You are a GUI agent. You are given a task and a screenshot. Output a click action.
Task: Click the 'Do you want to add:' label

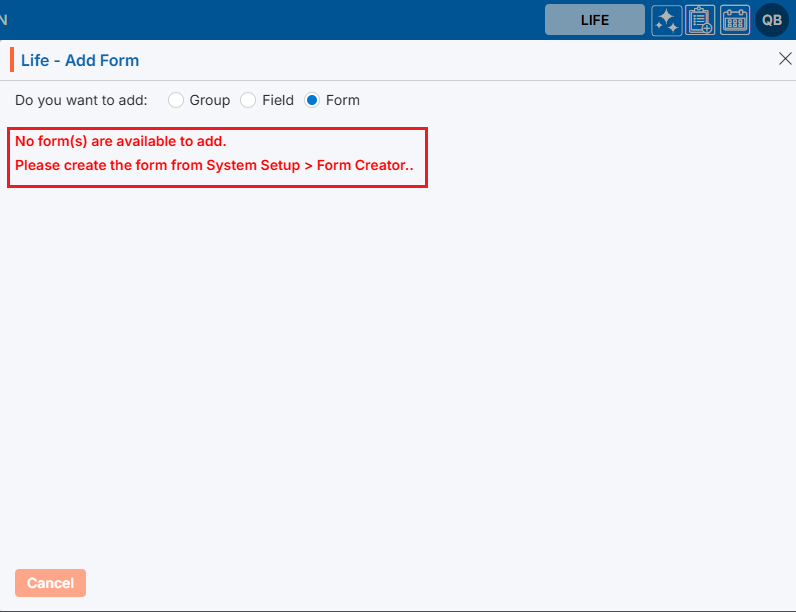81,100
